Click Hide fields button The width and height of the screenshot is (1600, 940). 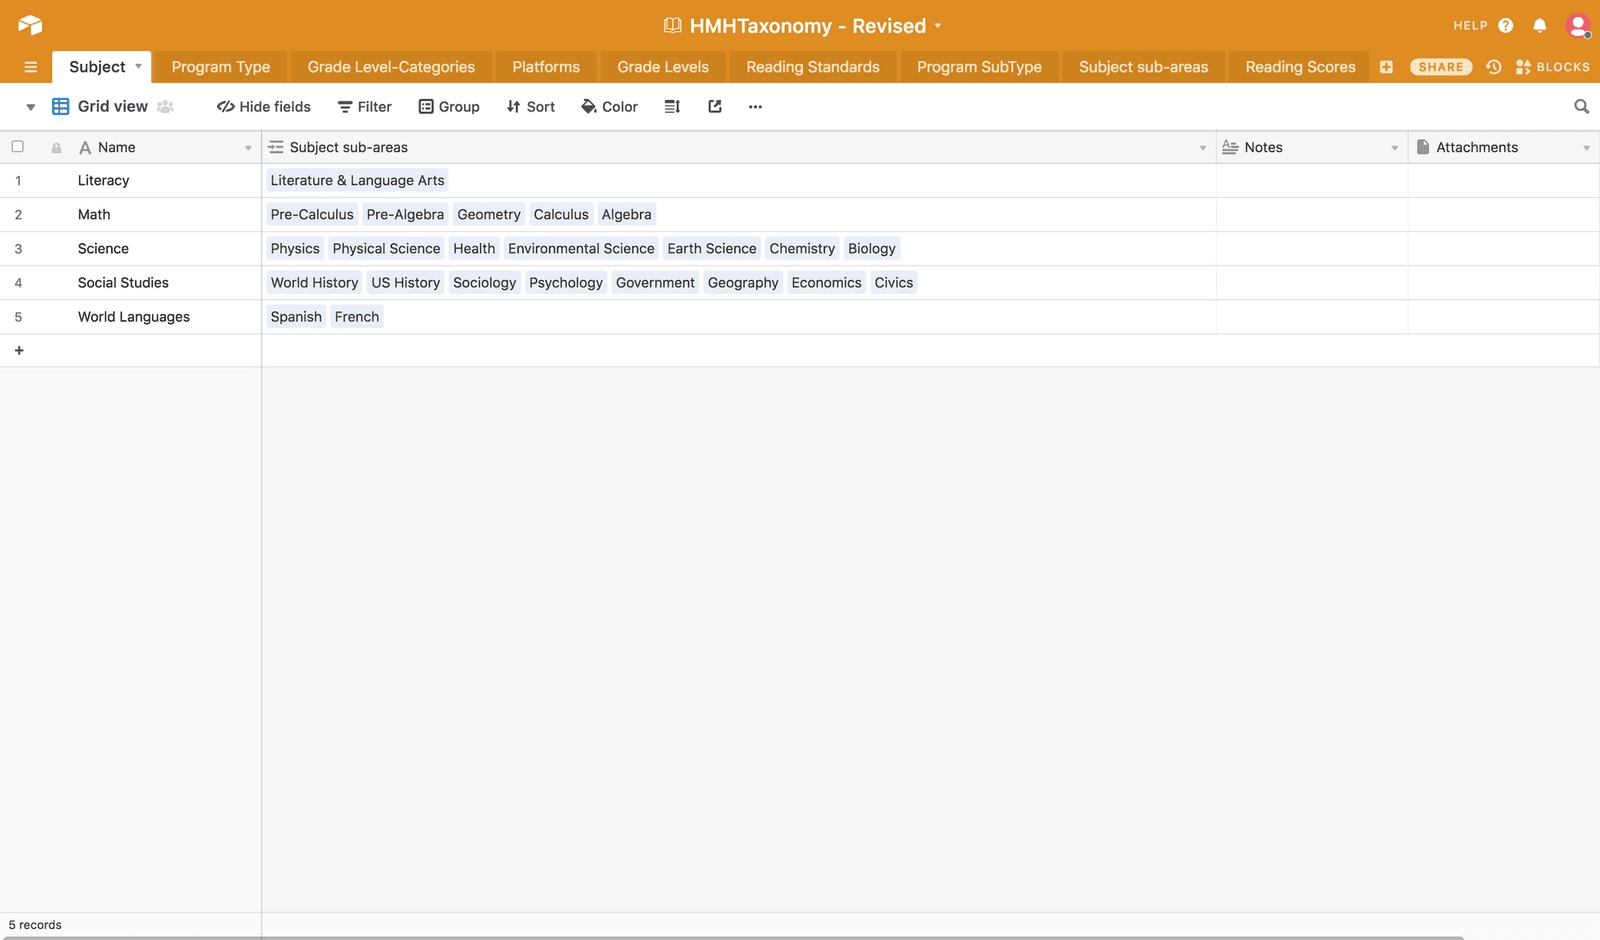(264, 107)
